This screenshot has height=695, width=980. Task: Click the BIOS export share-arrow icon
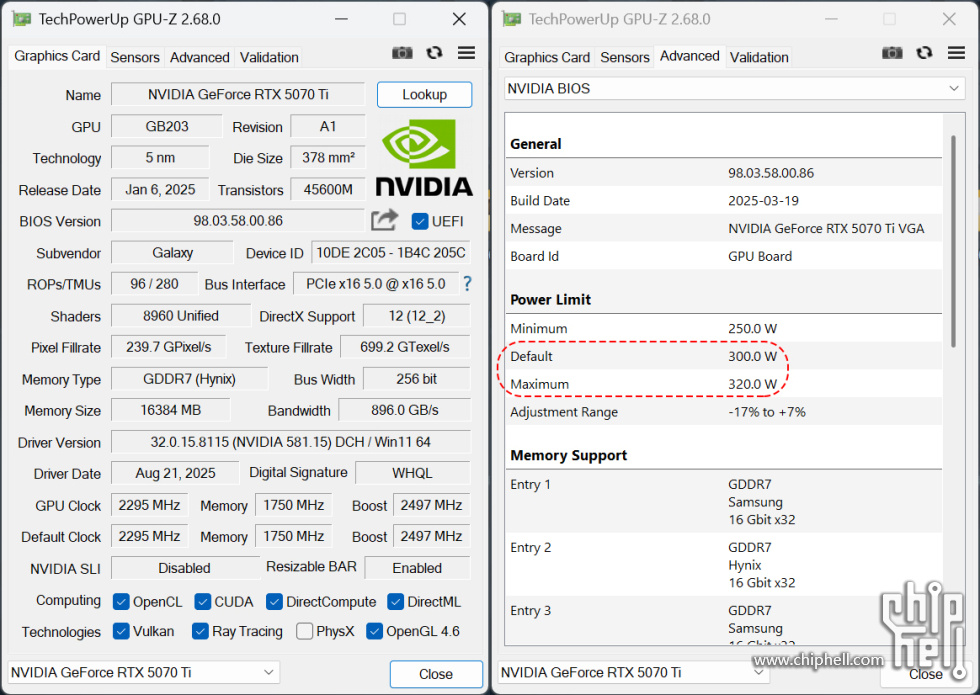coord(384,220)
